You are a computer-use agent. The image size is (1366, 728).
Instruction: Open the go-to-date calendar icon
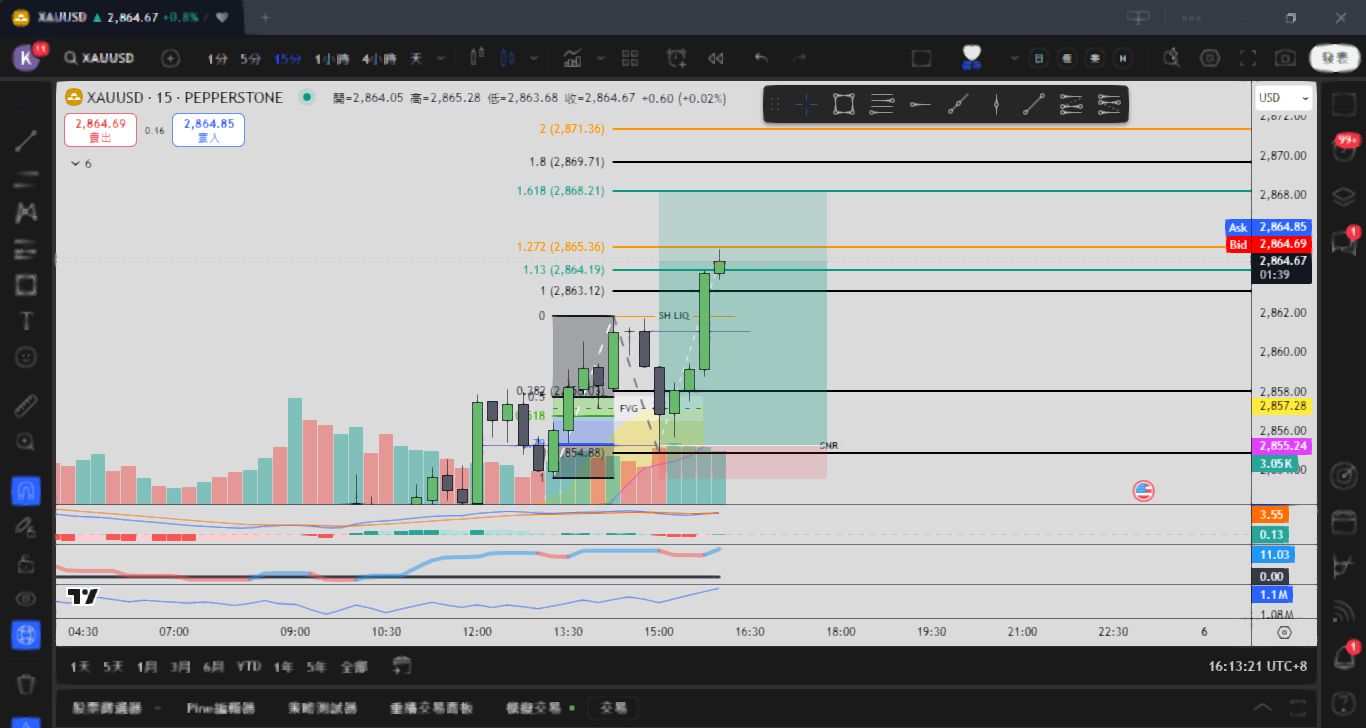coord(402,665)
